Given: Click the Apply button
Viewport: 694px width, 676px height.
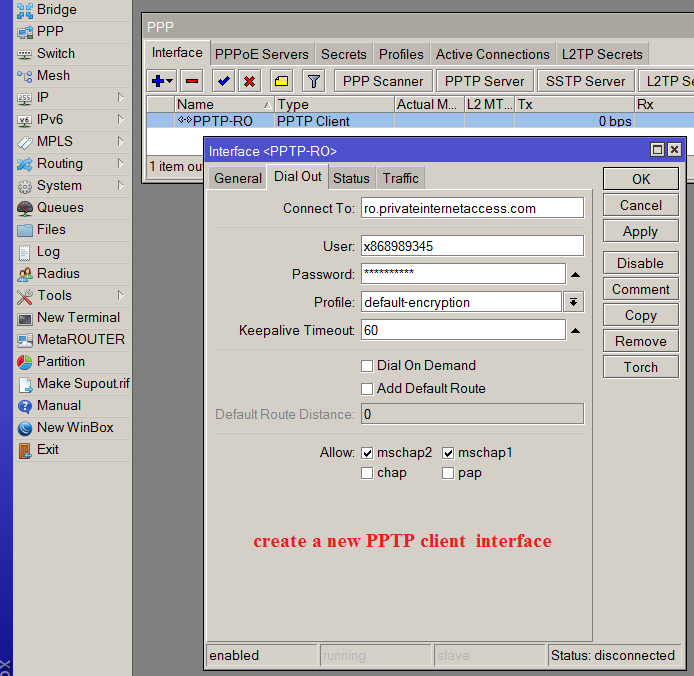Looking at the screenshot, I should pos(641,231).
